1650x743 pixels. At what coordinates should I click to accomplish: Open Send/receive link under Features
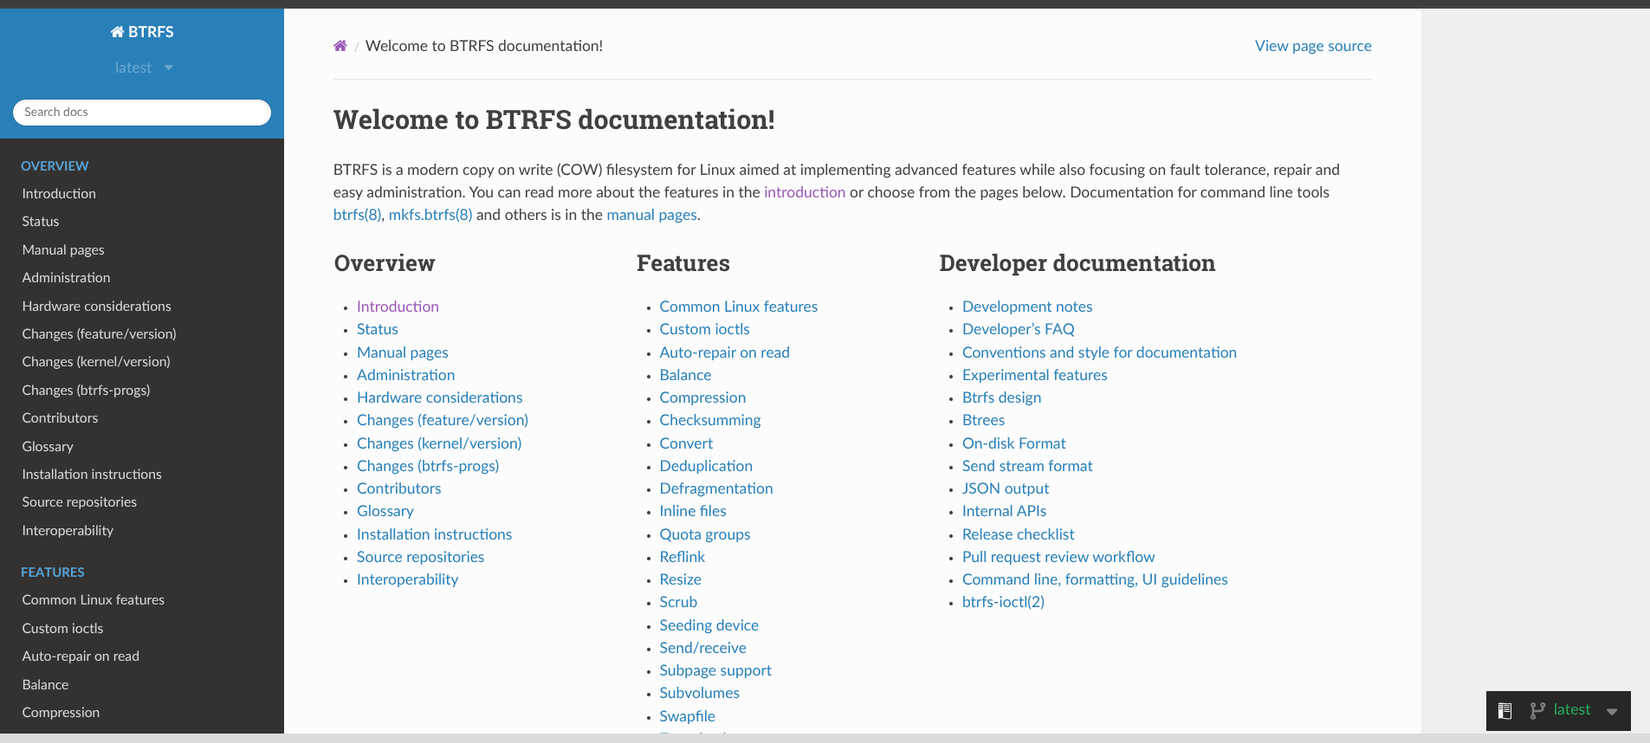(x=703, y=648)
